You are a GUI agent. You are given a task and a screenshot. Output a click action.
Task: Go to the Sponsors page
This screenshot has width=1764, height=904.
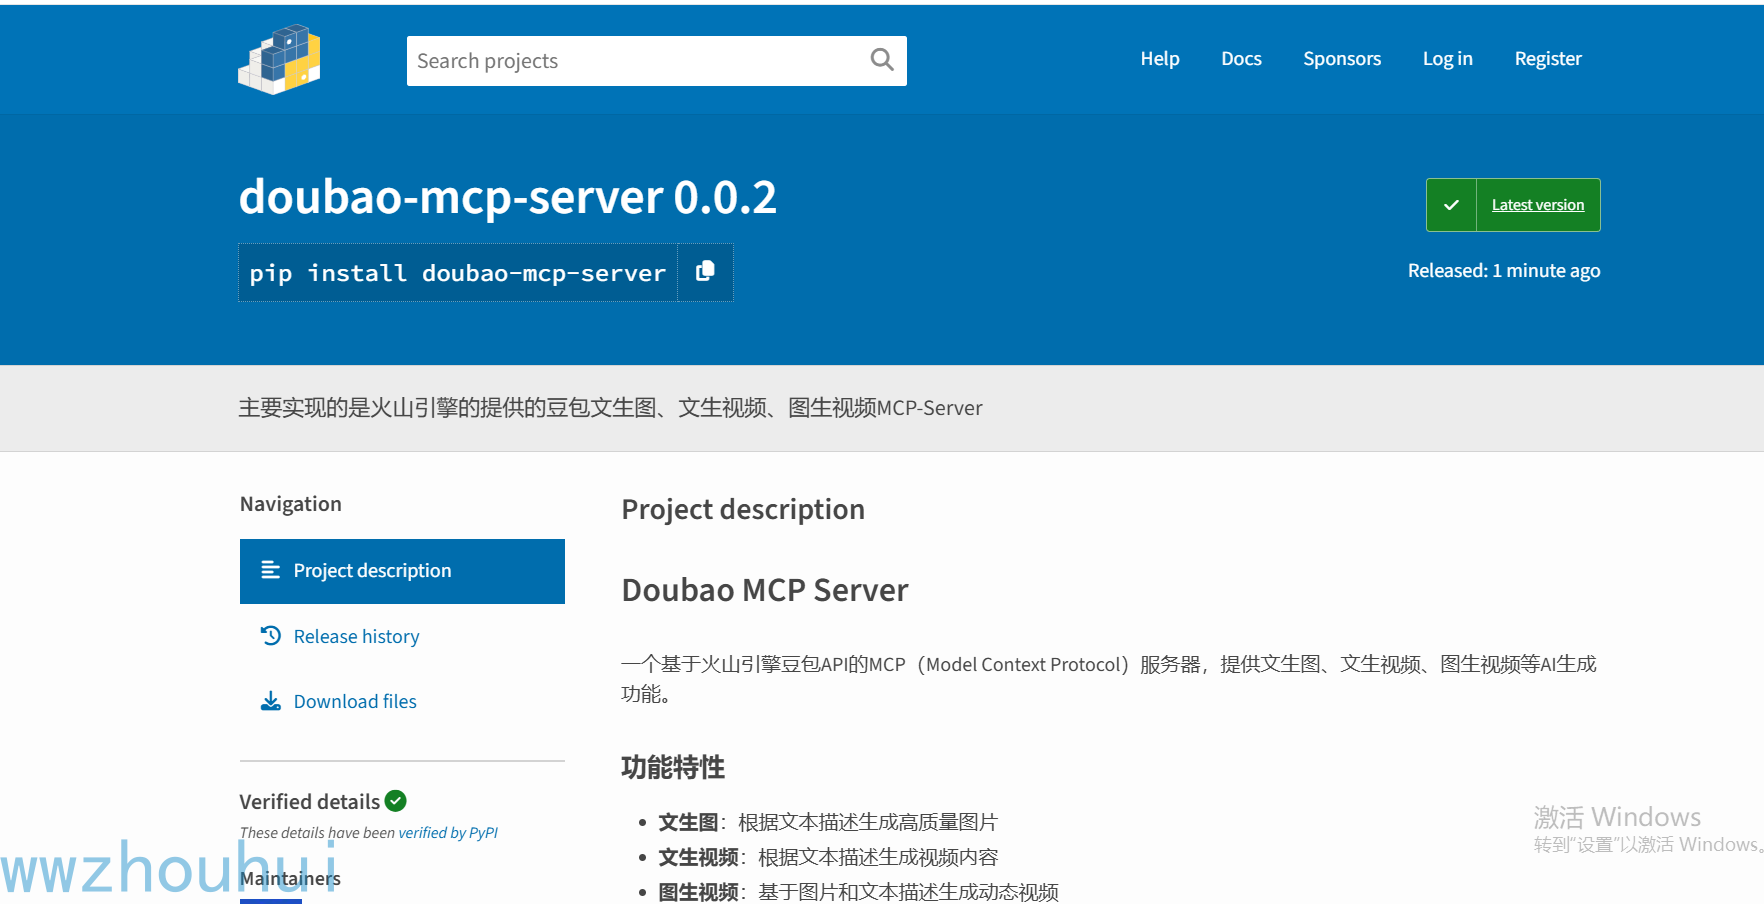pos(1342,59)
